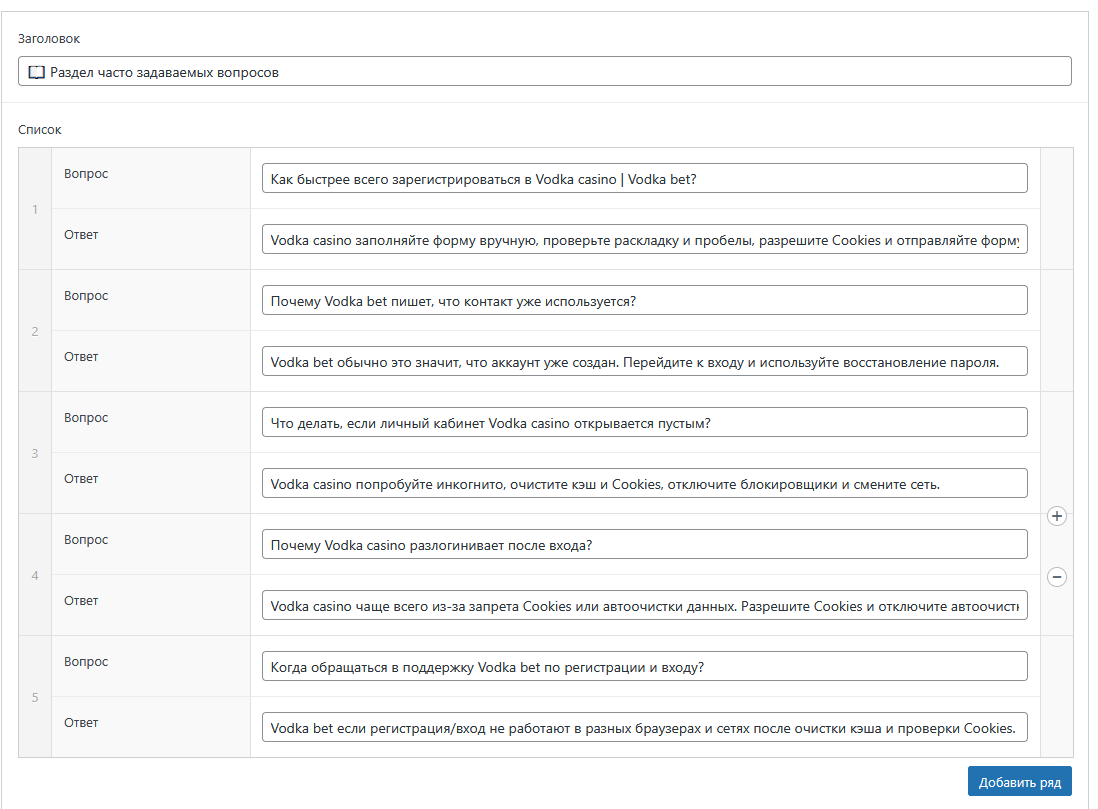The width and height of the screenshot is (1098, 809).
Task: Click the row 5 number handle
Action: coord(35,697)
